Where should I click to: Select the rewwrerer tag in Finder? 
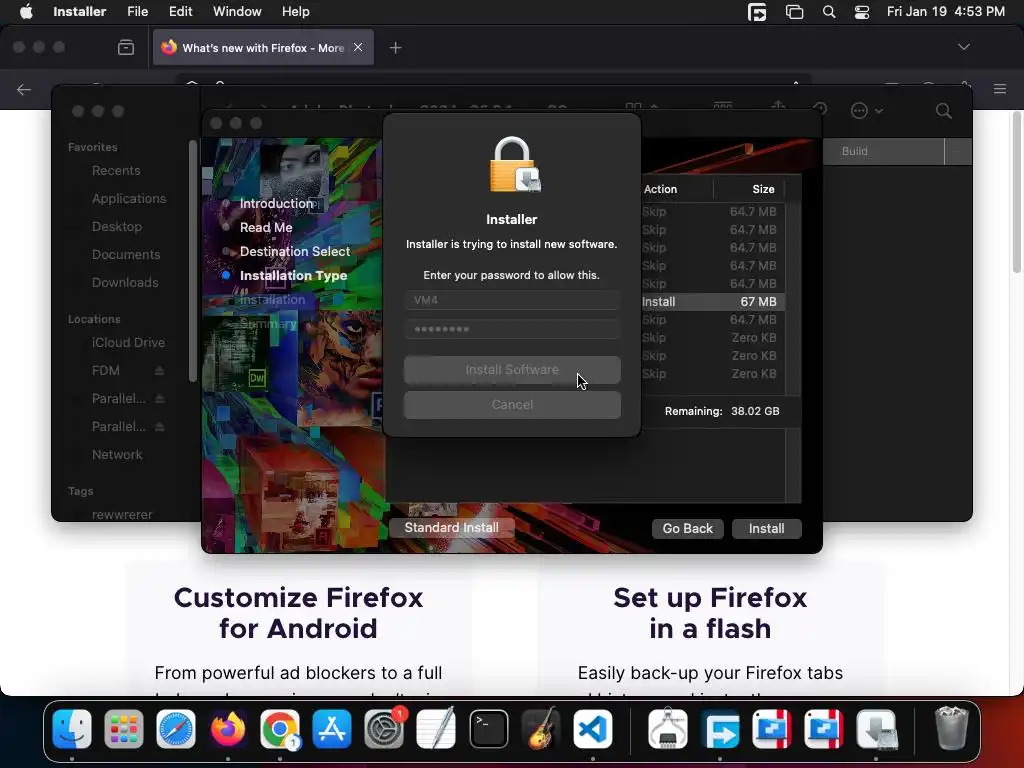[x=122, y=515]
